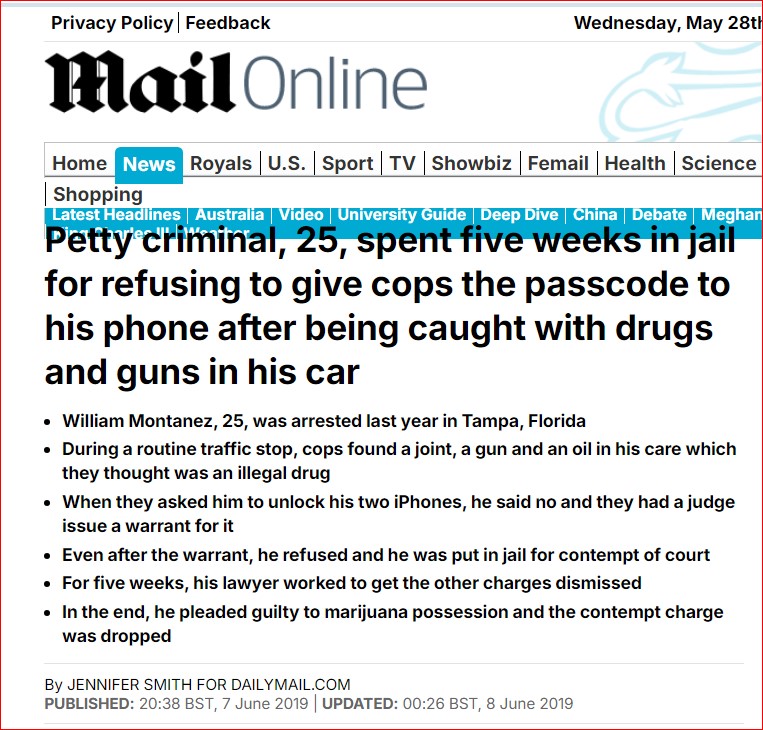The height and width of the screenshot is (730, 763).
Task: Switch to the U.S. section
Action: 287,164
